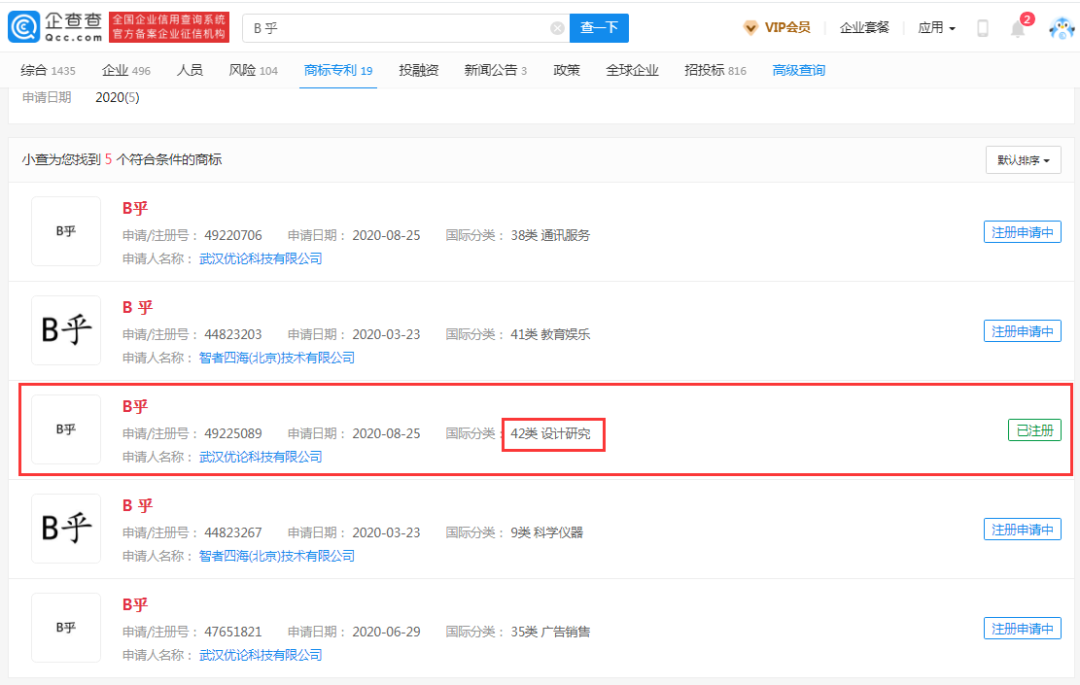Viewport: 1080px width, 685px height.
Task: Open the 企业套餐 link
Action: pos(864,28)
